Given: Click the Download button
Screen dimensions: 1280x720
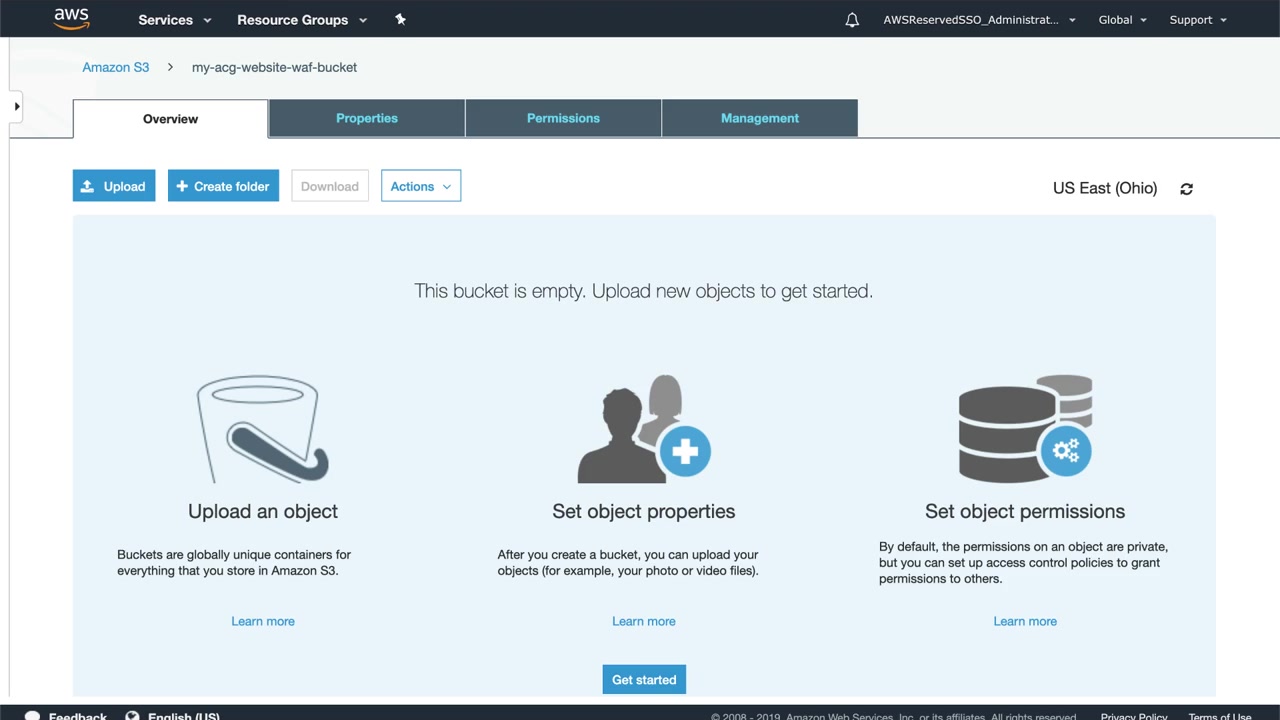Looking at the screenshot, I should click(330, 186).
